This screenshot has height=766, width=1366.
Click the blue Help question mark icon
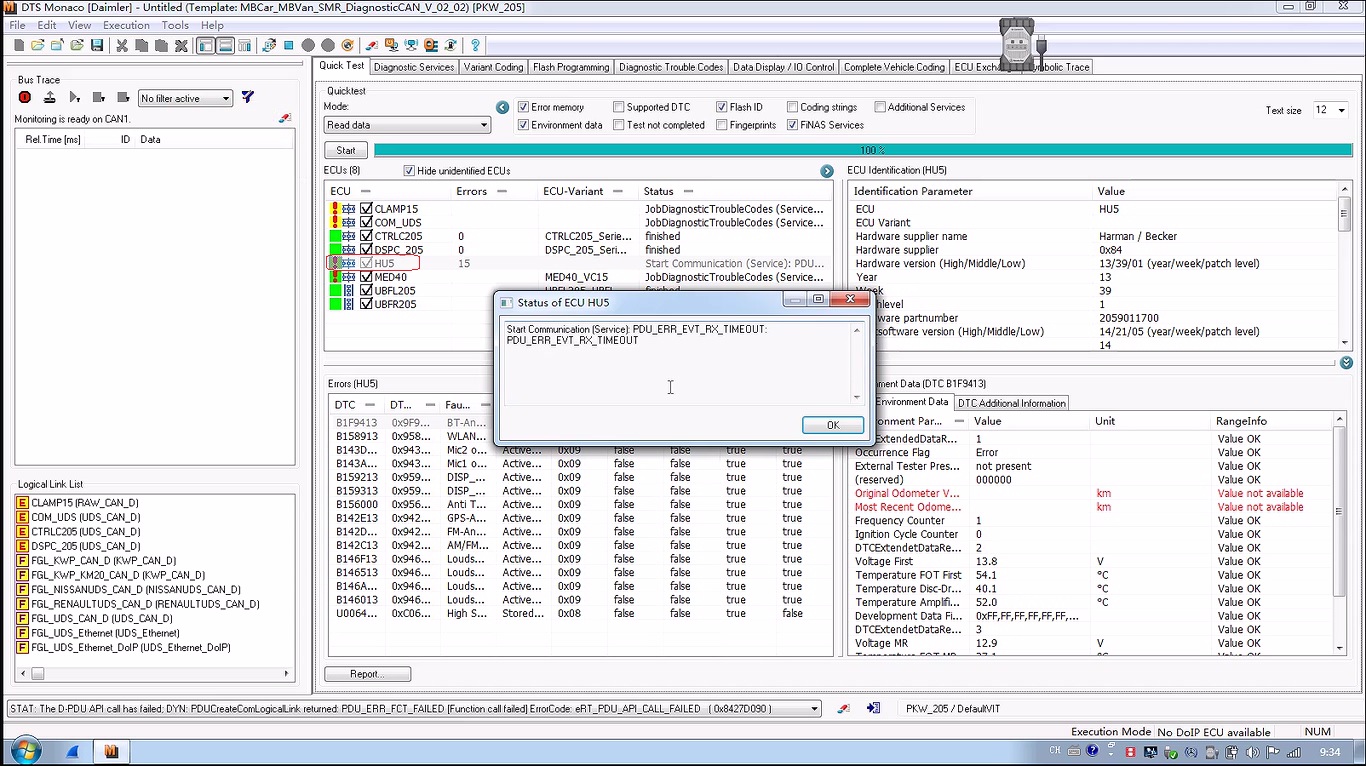tap(475, 46)
